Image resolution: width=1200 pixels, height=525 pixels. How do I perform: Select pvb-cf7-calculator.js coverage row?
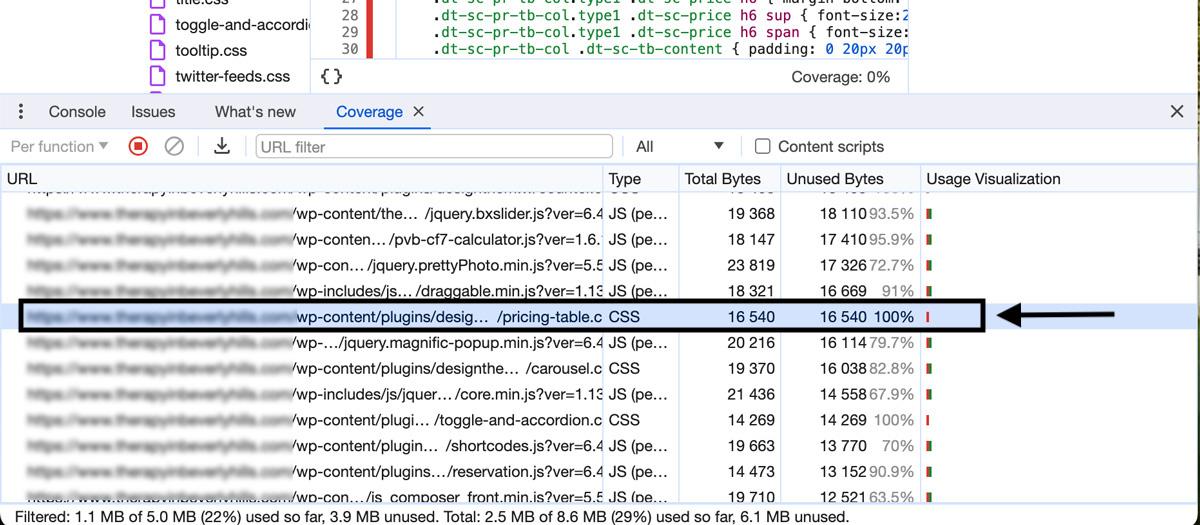tap(598, 239)
